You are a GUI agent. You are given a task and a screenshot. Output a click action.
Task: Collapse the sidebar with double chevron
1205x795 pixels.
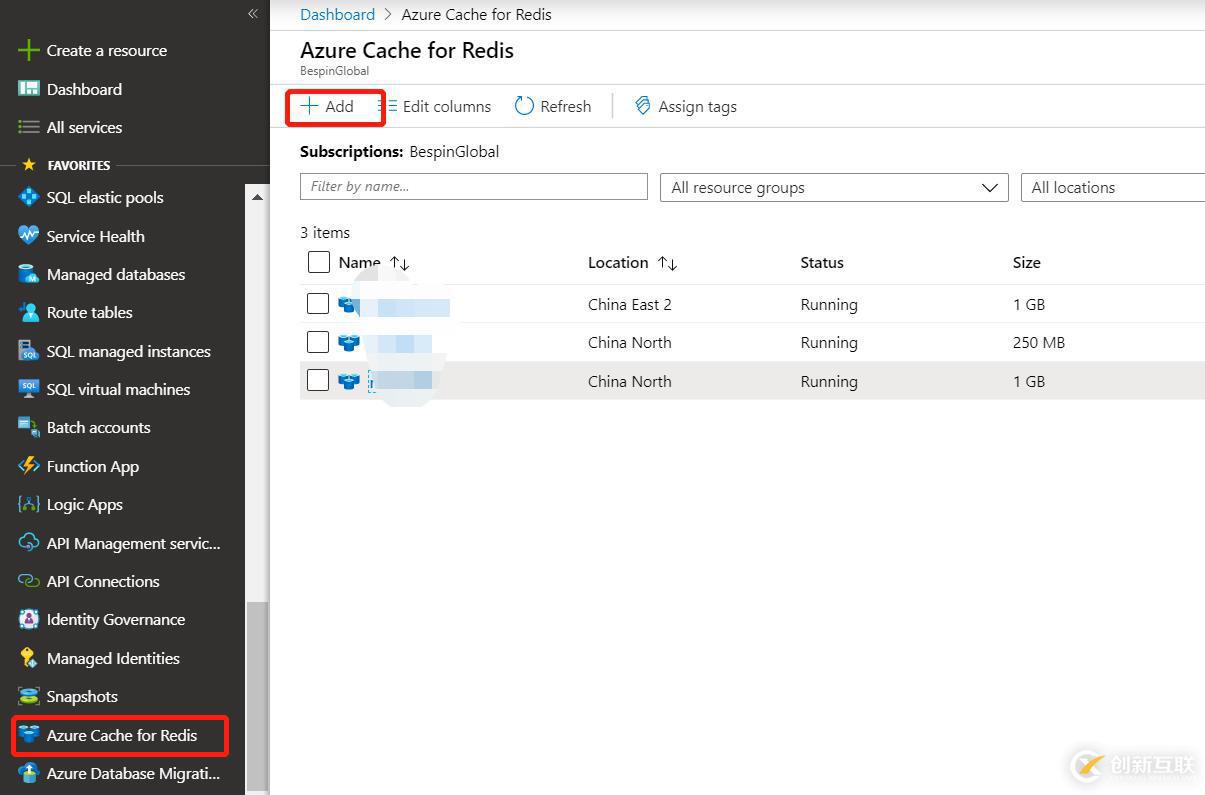(253, 13)
